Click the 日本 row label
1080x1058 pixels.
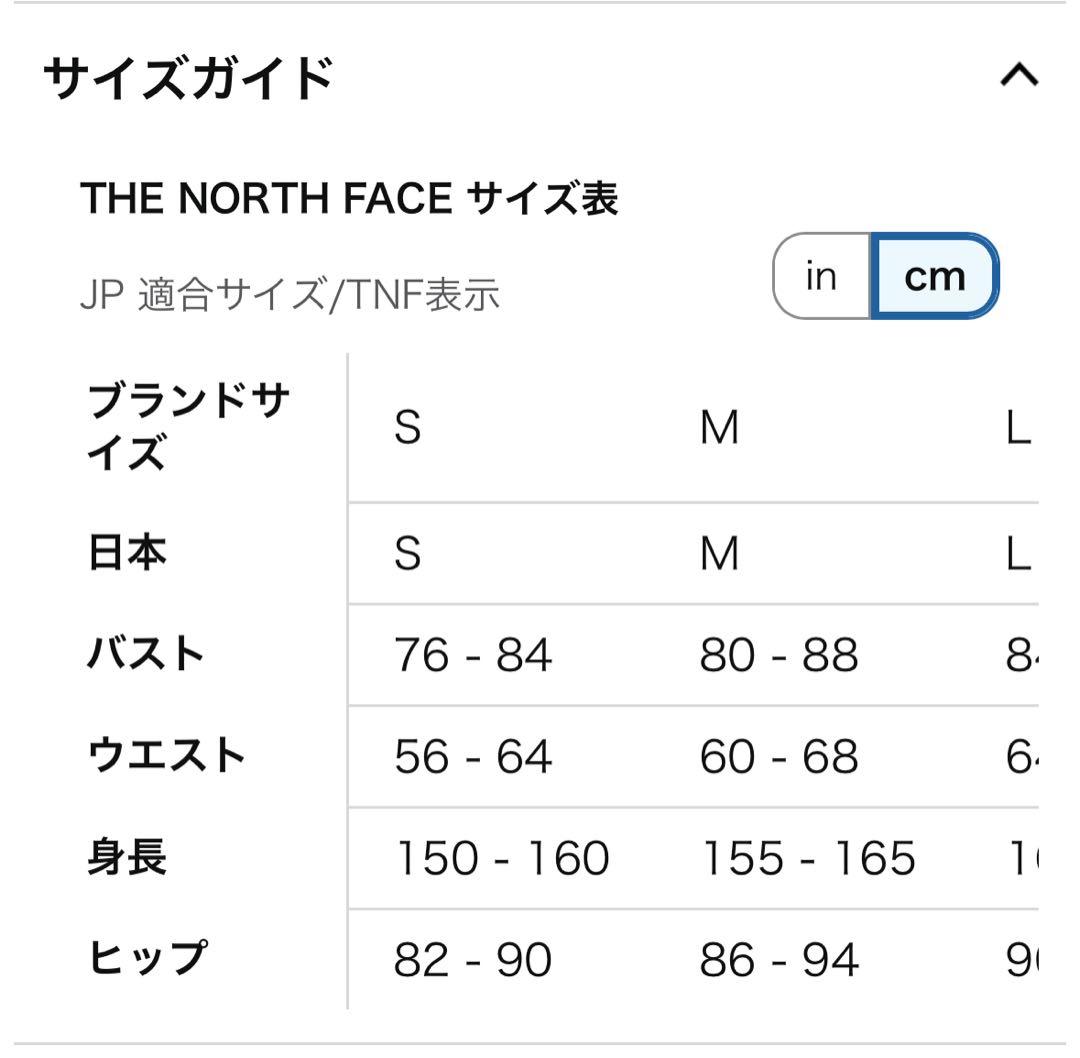point(127,553)
